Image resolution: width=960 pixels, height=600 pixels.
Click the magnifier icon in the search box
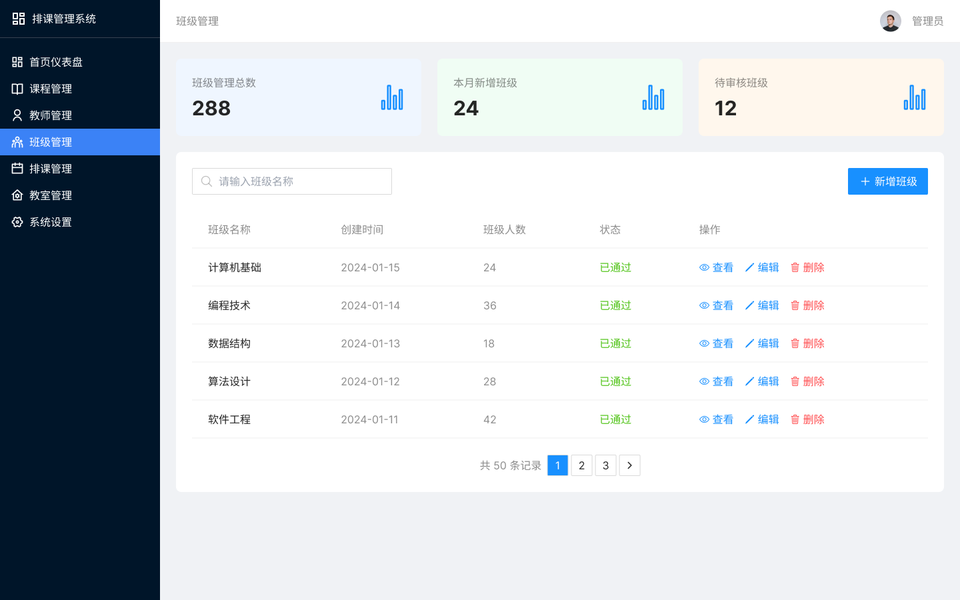(x=206, y=181)
